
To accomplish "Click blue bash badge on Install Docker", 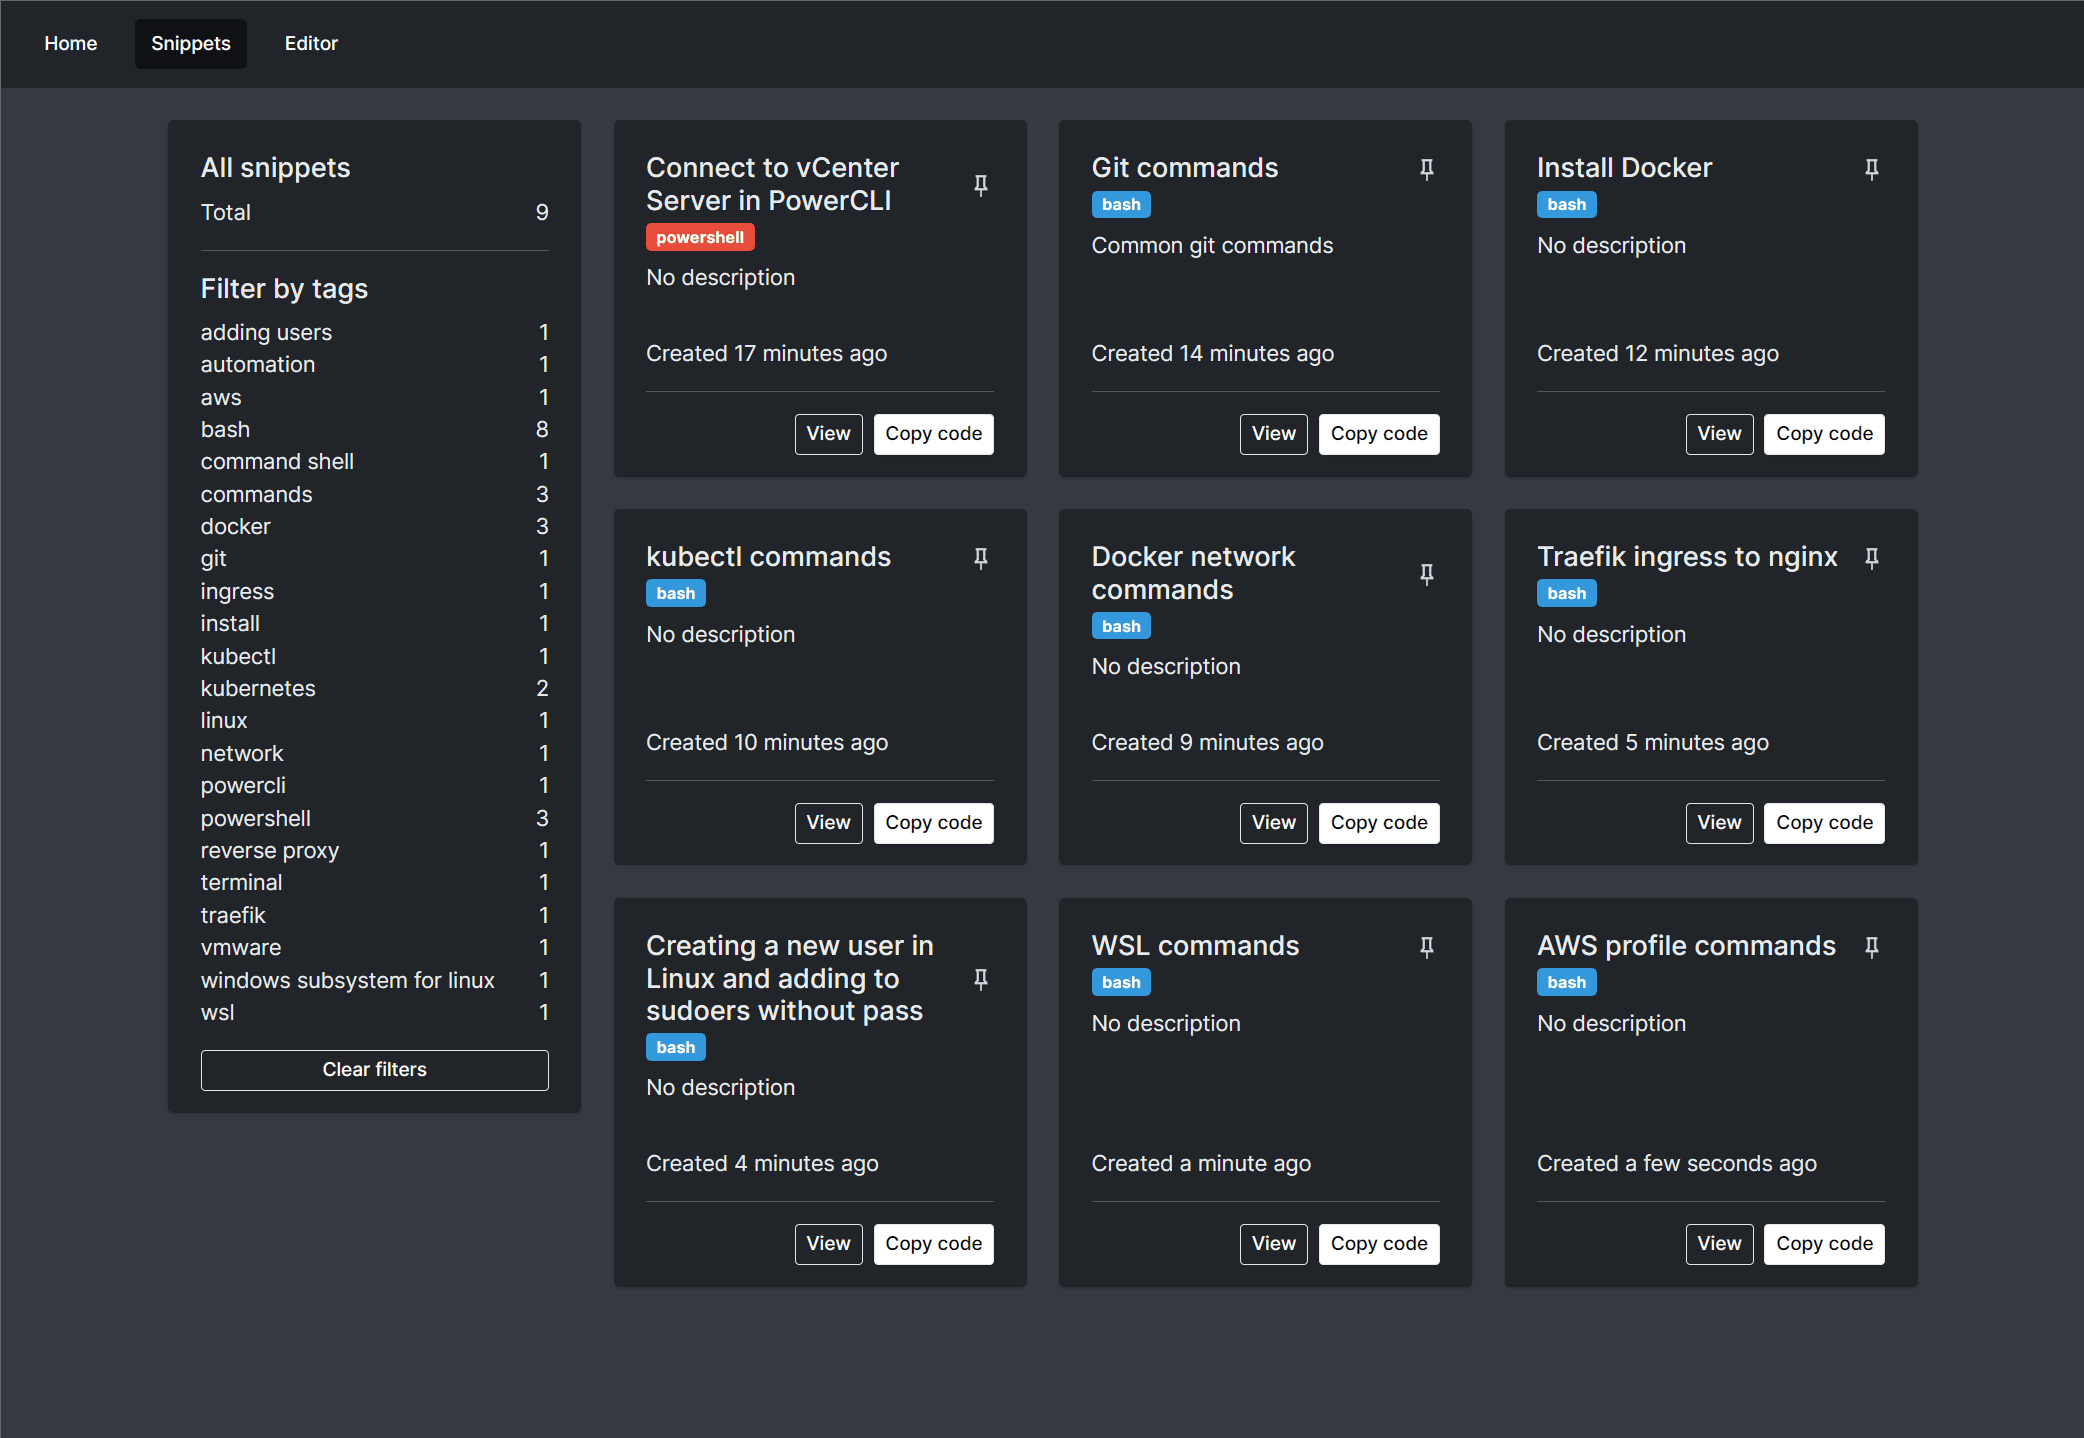I will point(1566,204).
